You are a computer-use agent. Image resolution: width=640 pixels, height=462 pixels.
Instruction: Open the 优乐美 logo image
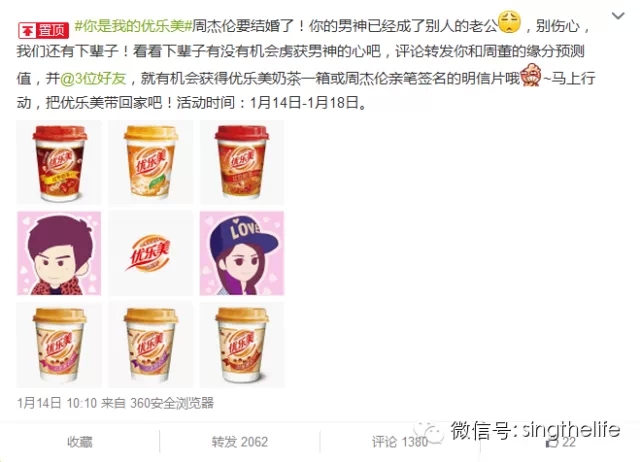(151, 253)
